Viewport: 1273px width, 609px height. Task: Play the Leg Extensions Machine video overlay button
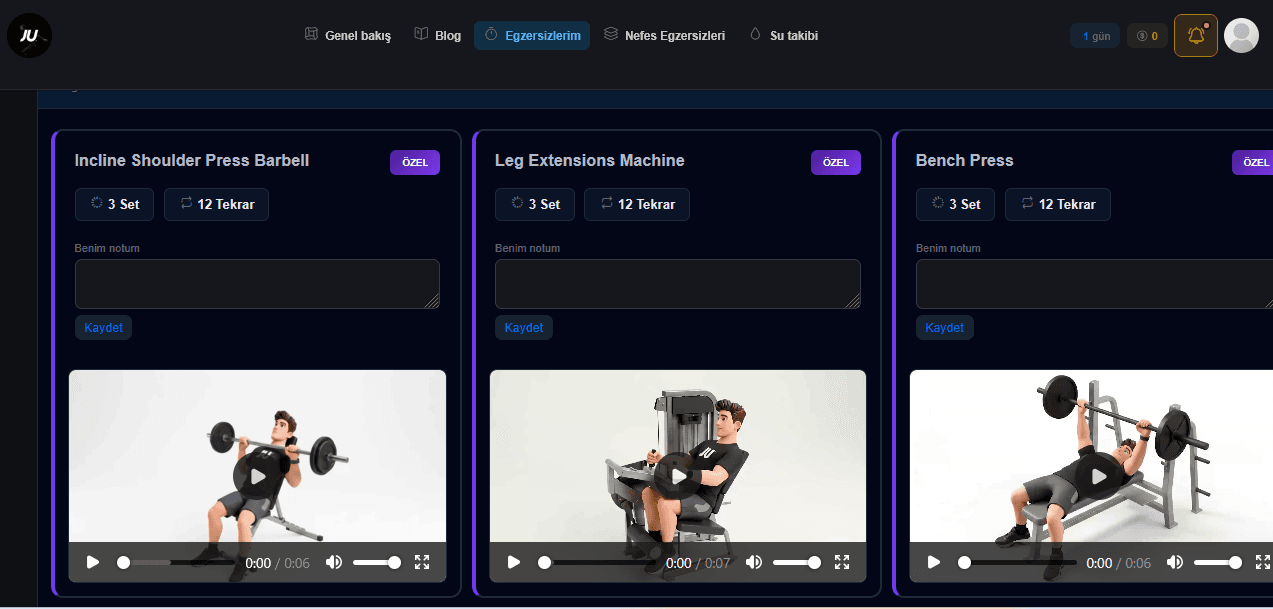[679, 476]
